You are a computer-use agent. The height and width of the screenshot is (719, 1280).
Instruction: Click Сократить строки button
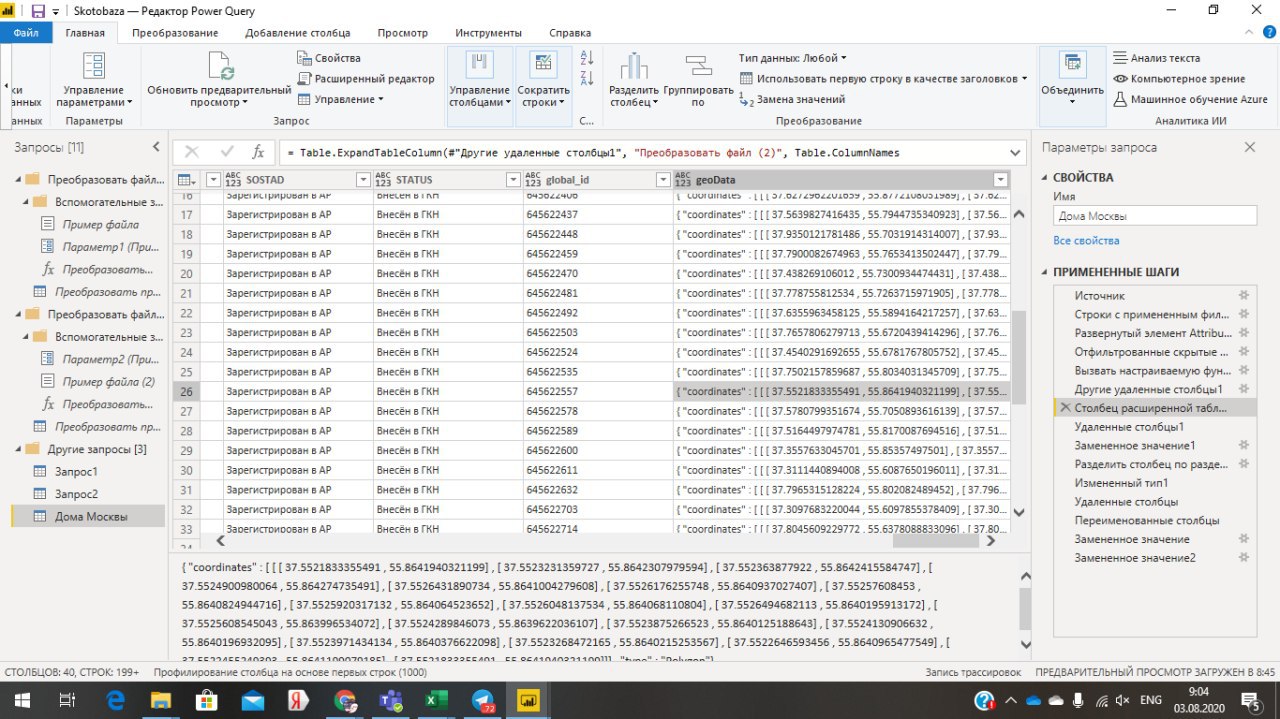click(x=543, y=81)
